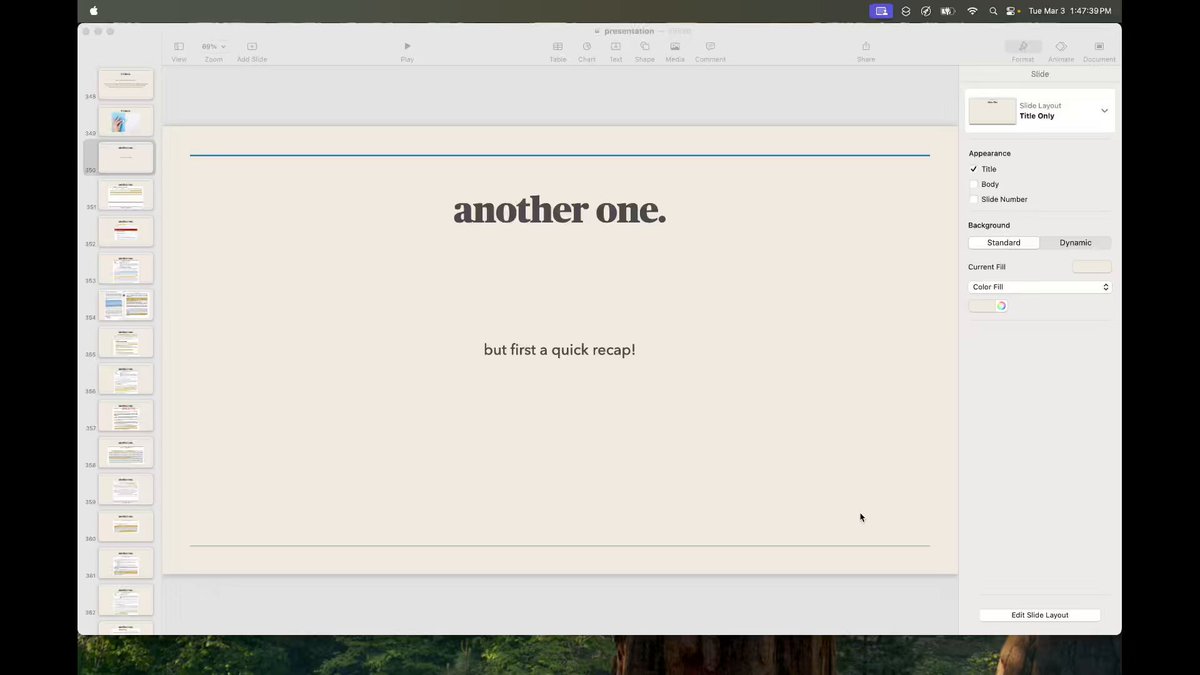The height and width of the screenshot is (675, 1200).
Task: Insert a Chart using toolbar icon
Action: tap(587, 46)
